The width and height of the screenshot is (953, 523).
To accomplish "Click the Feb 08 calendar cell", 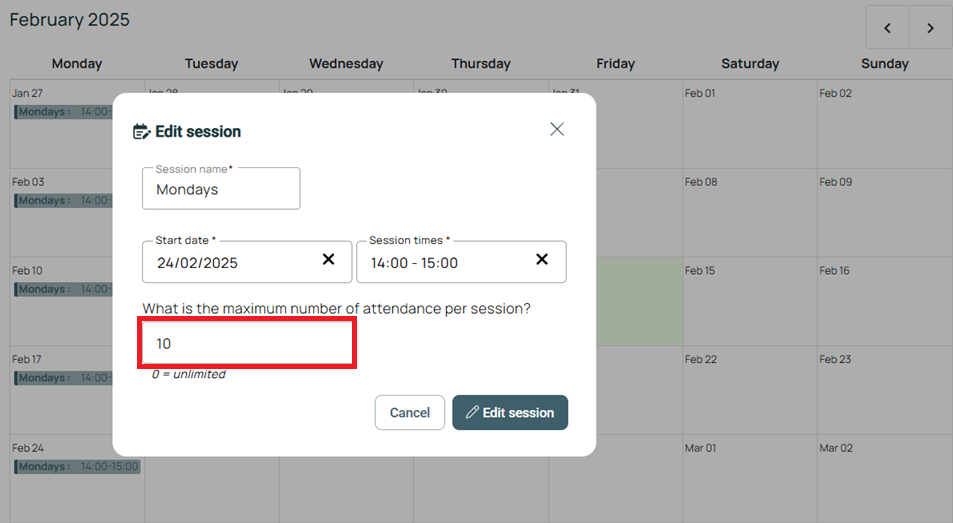I will point(750,215).
